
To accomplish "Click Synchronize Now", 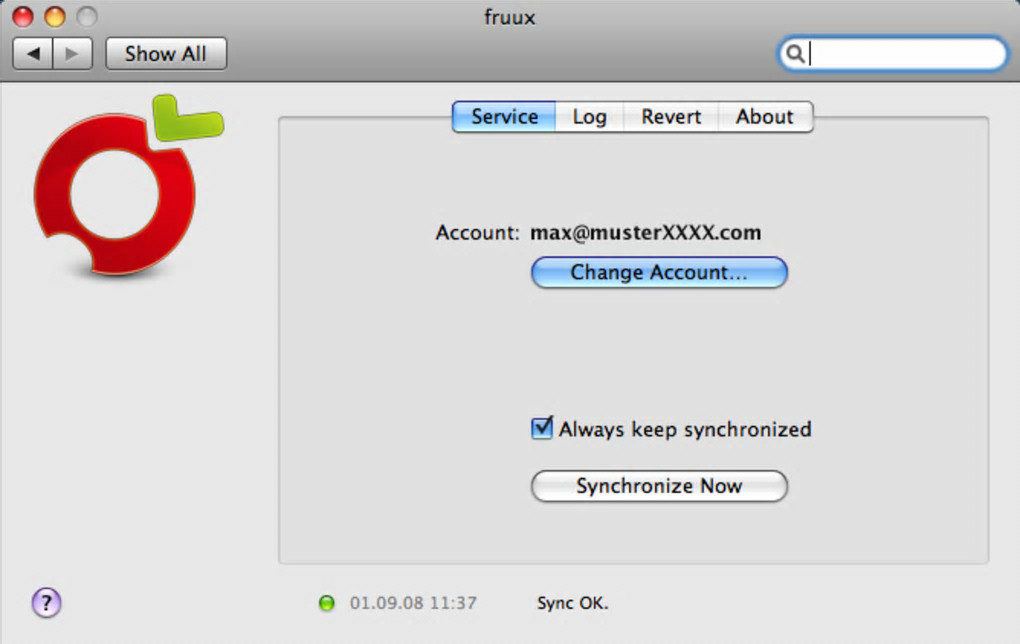I will coord(659,486).
